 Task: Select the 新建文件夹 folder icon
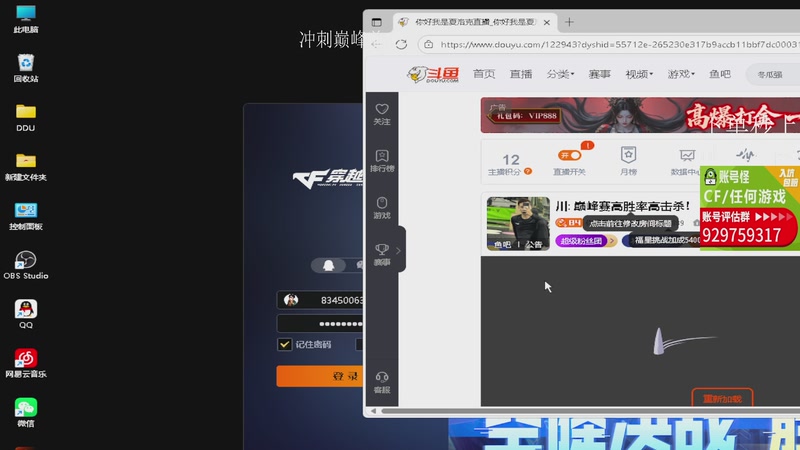tap(26, 167)
